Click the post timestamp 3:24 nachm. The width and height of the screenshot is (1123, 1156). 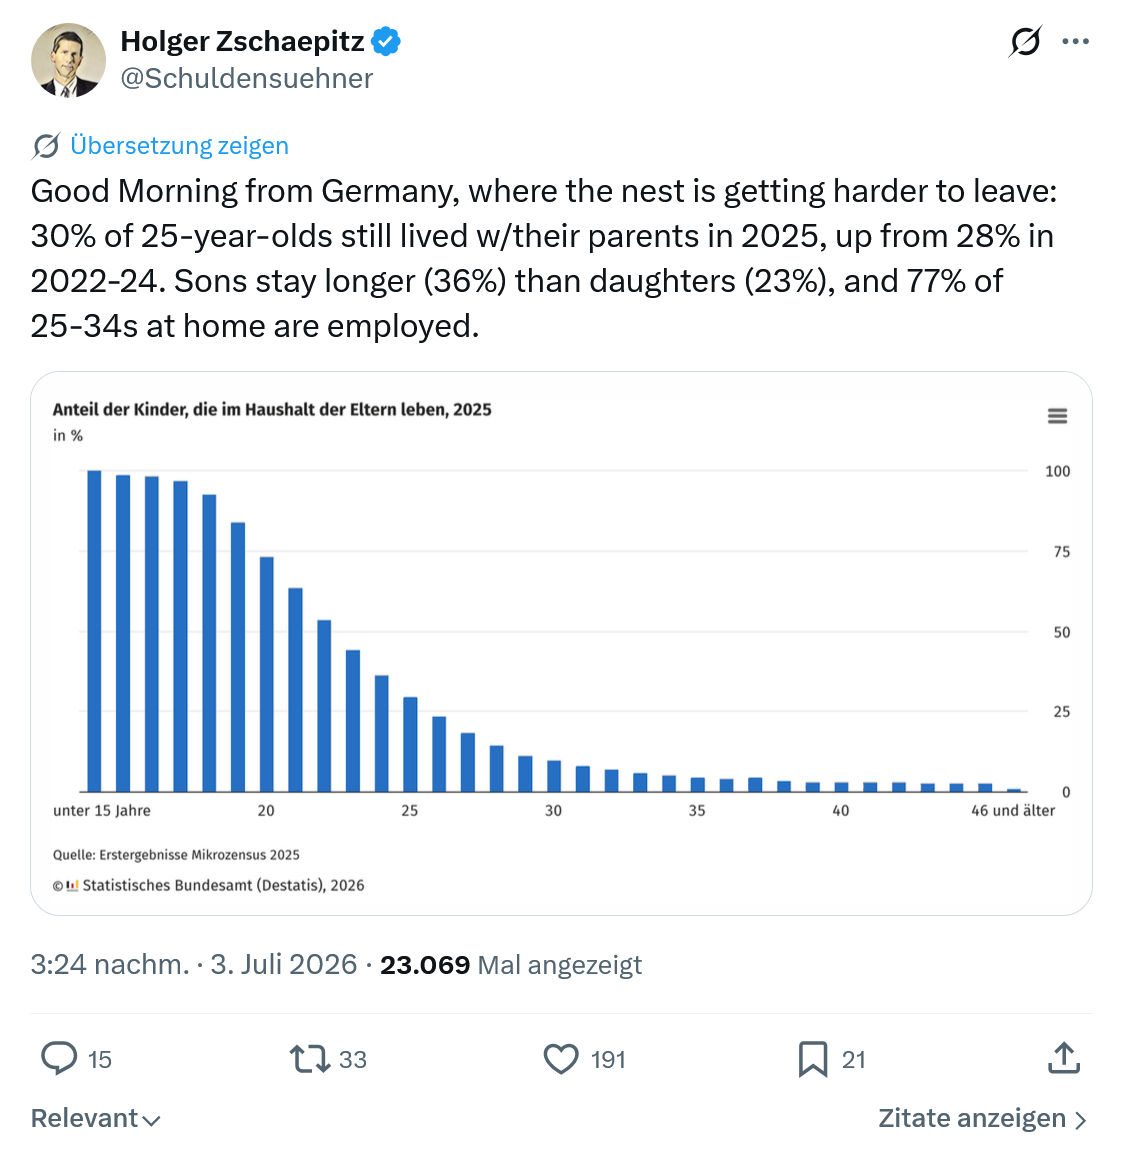110,964
